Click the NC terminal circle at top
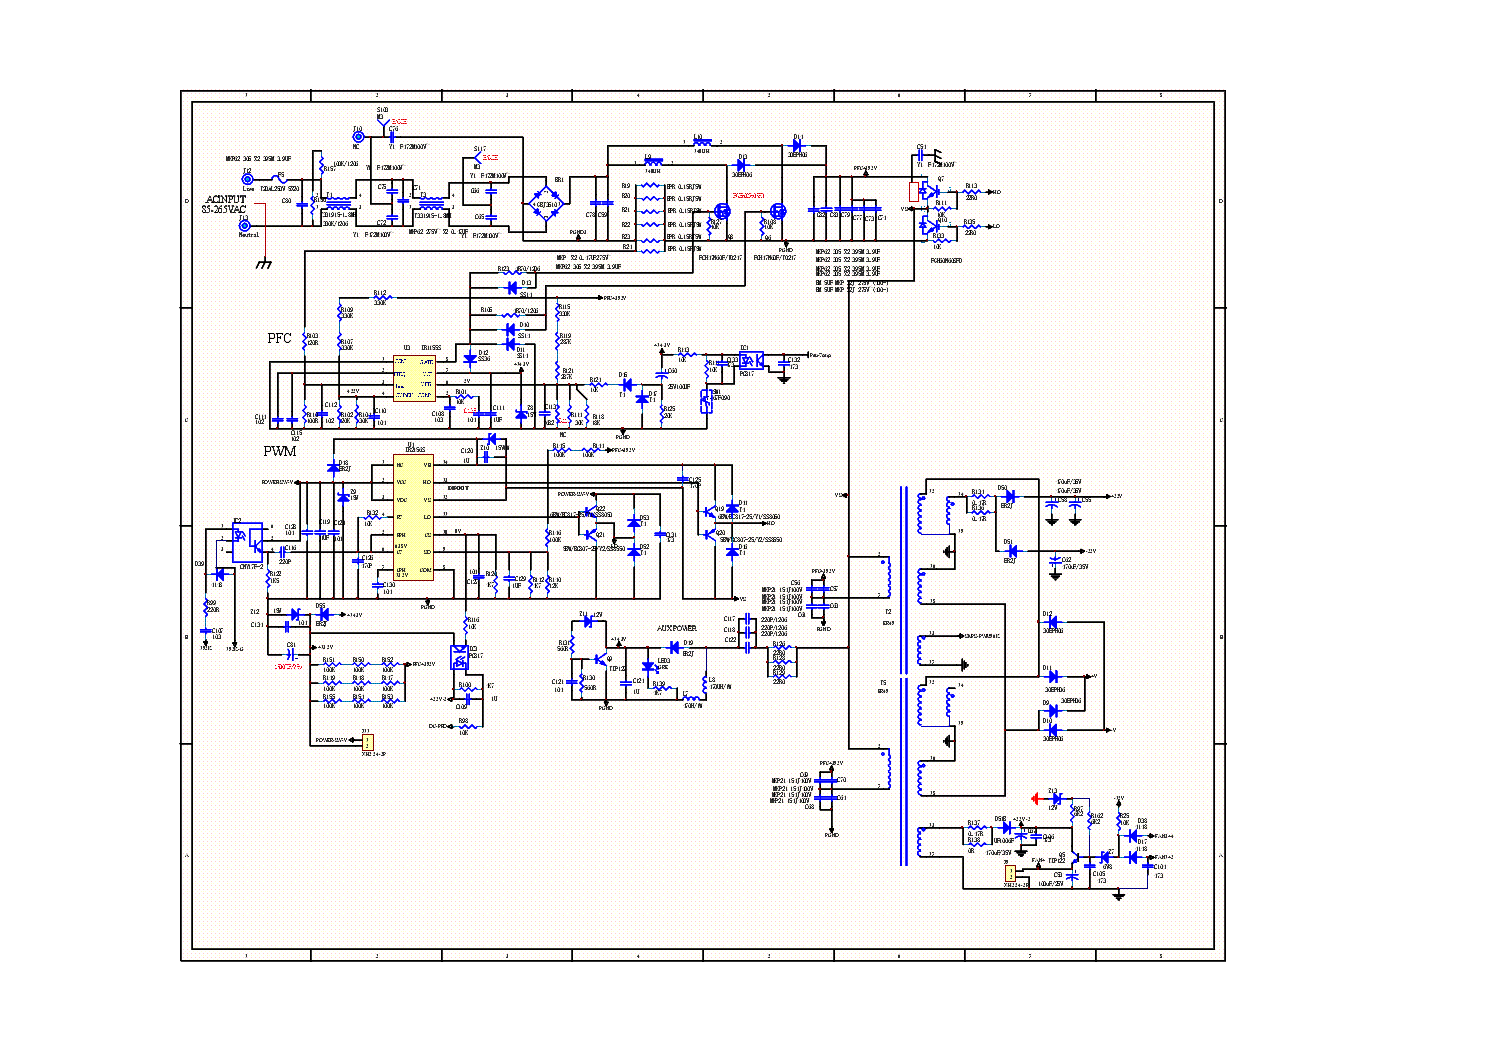Viewport: 1488px width, 1052px height. (x=358, y=137)
